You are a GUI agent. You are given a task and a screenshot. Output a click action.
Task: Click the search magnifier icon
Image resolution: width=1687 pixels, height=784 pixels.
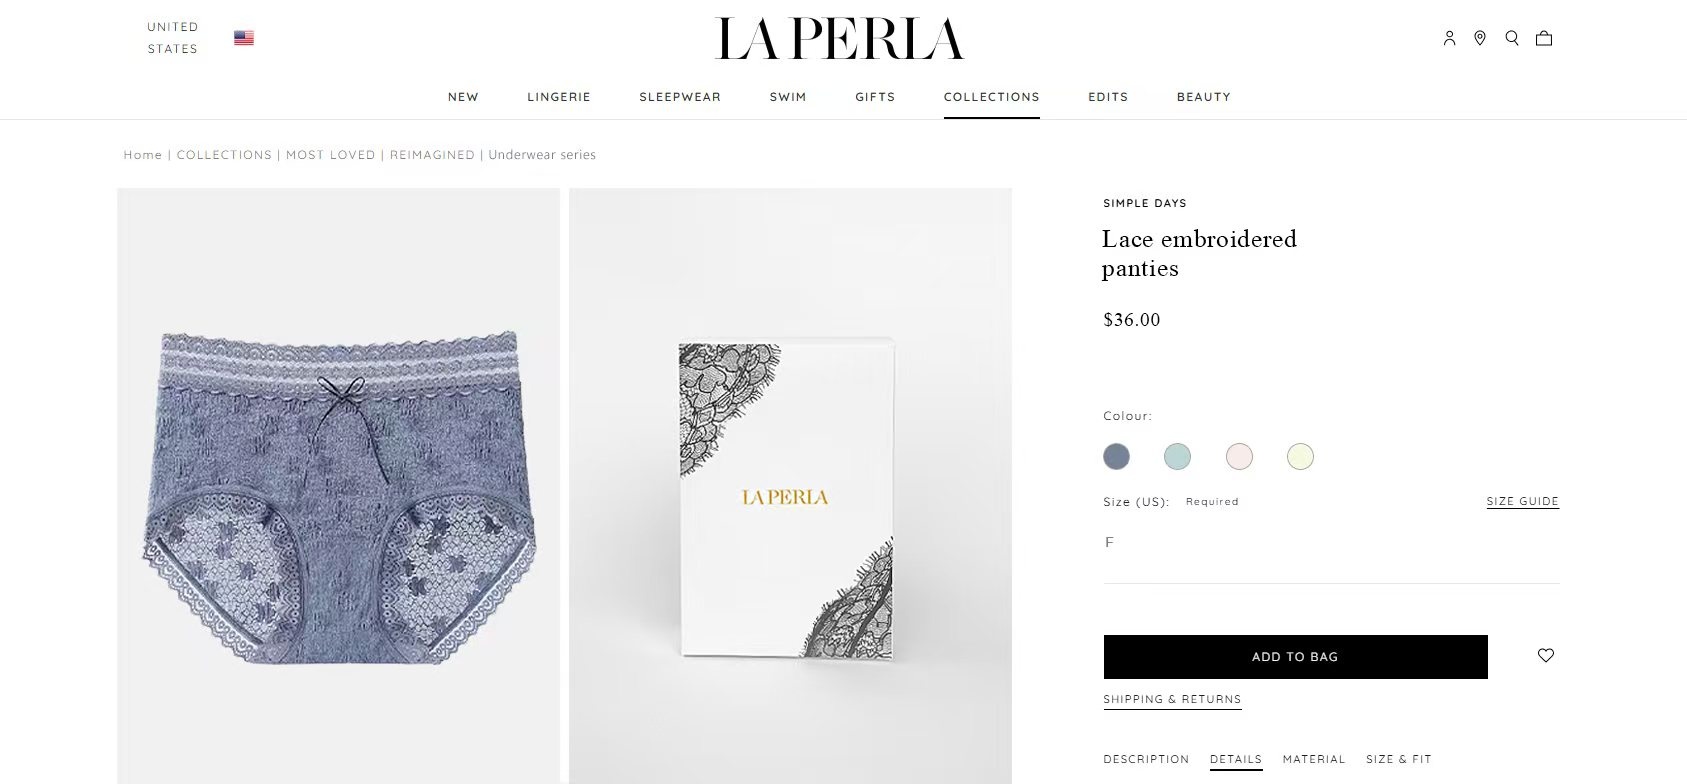(1512, 38)
